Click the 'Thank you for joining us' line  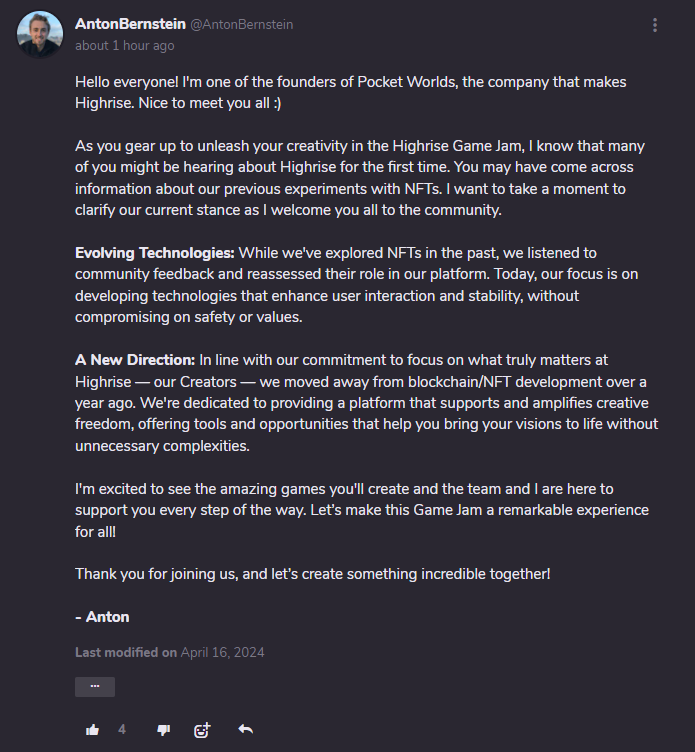312,574
